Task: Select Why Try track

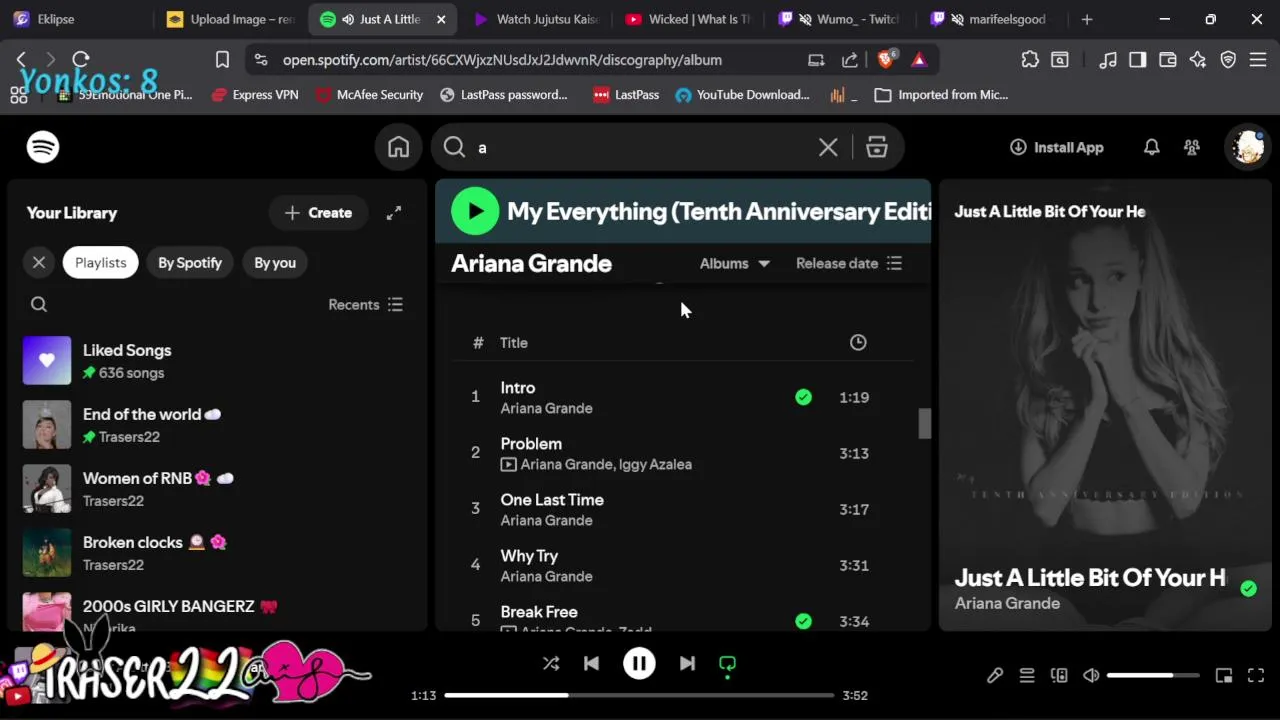Action: coord(529,555)
